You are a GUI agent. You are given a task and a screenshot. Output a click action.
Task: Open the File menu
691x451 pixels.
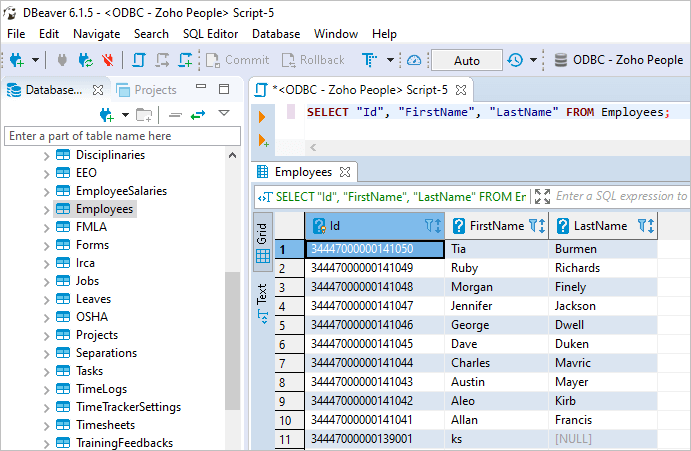16,34
